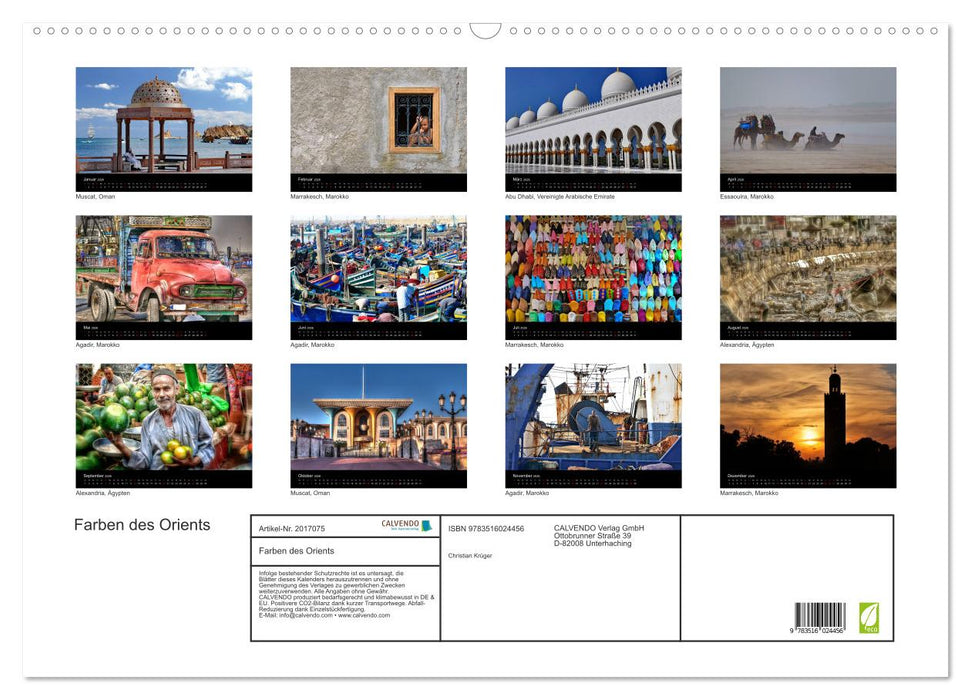Open the November ship image of Agadir
Screen dimensions: 971x700
(592, 424)
